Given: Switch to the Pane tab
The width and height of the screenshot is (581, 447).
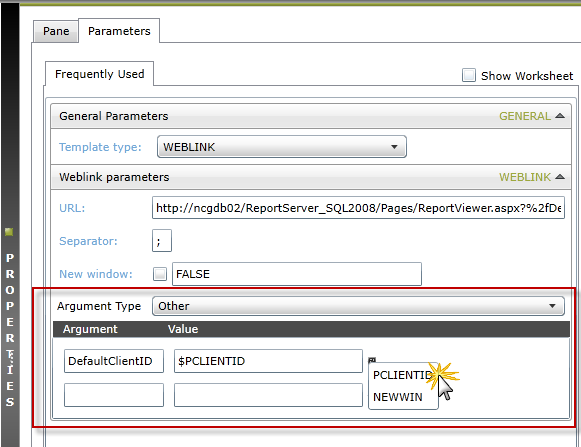Looking at the screenshot, I should (x=56, y=31).
